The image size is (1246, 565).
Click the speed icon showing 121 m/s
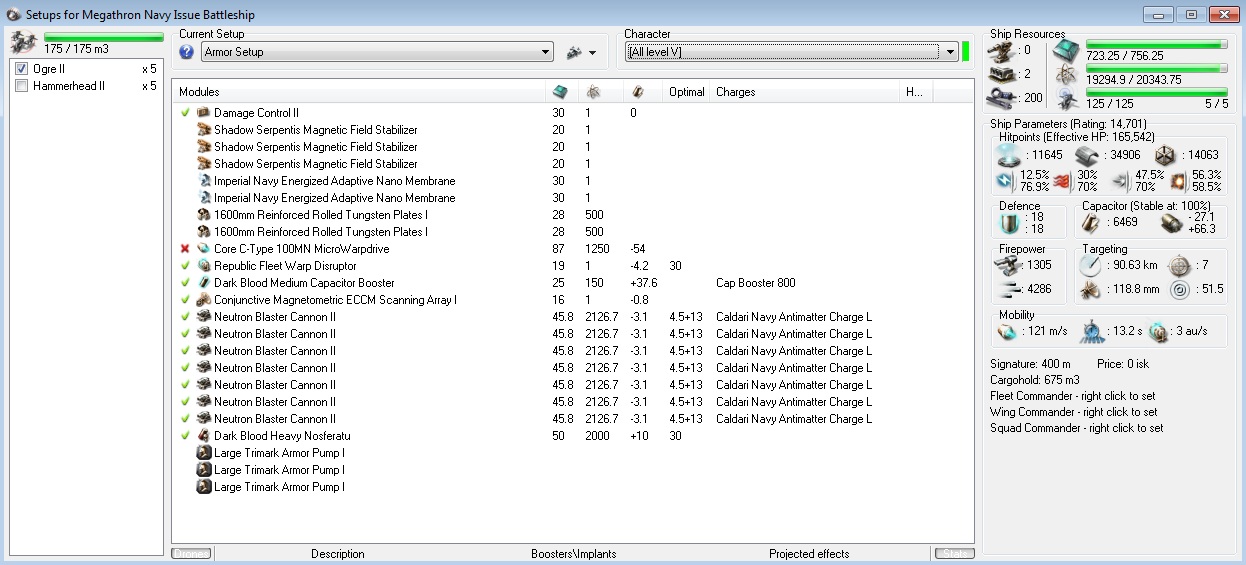[x=1007, y=331]
